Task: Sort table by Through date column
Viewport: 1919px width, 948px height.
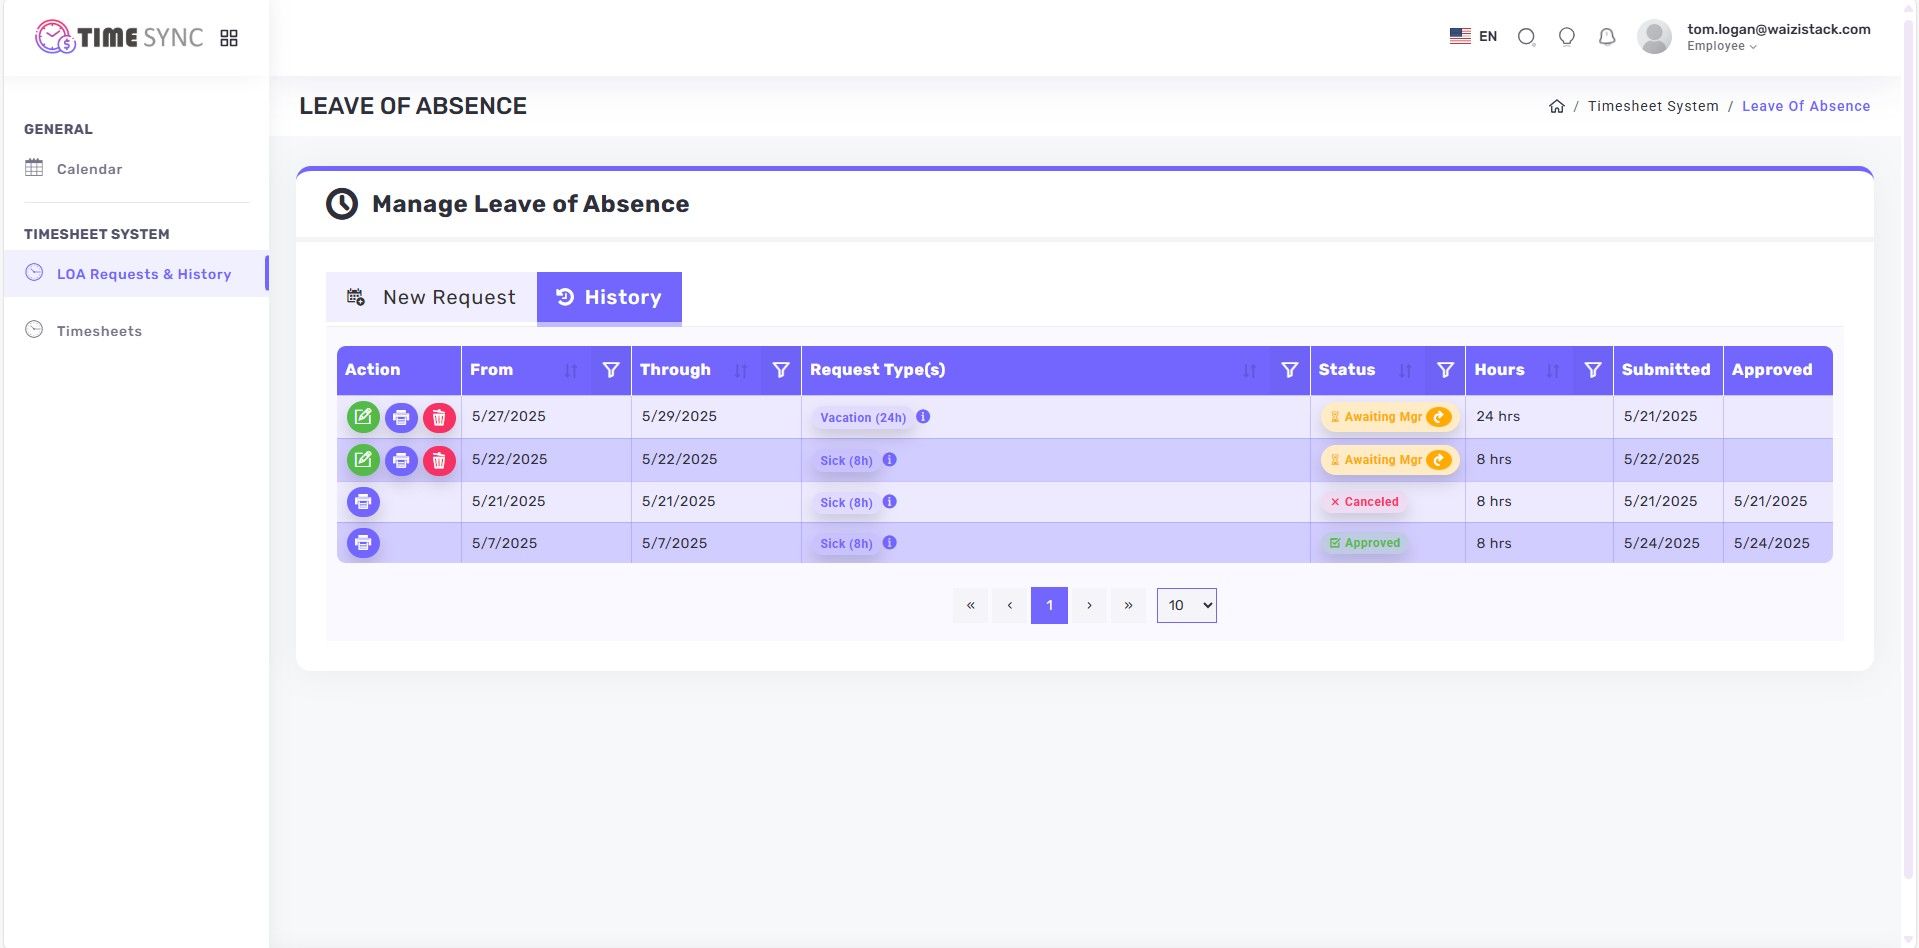Action: coord(740,370)
